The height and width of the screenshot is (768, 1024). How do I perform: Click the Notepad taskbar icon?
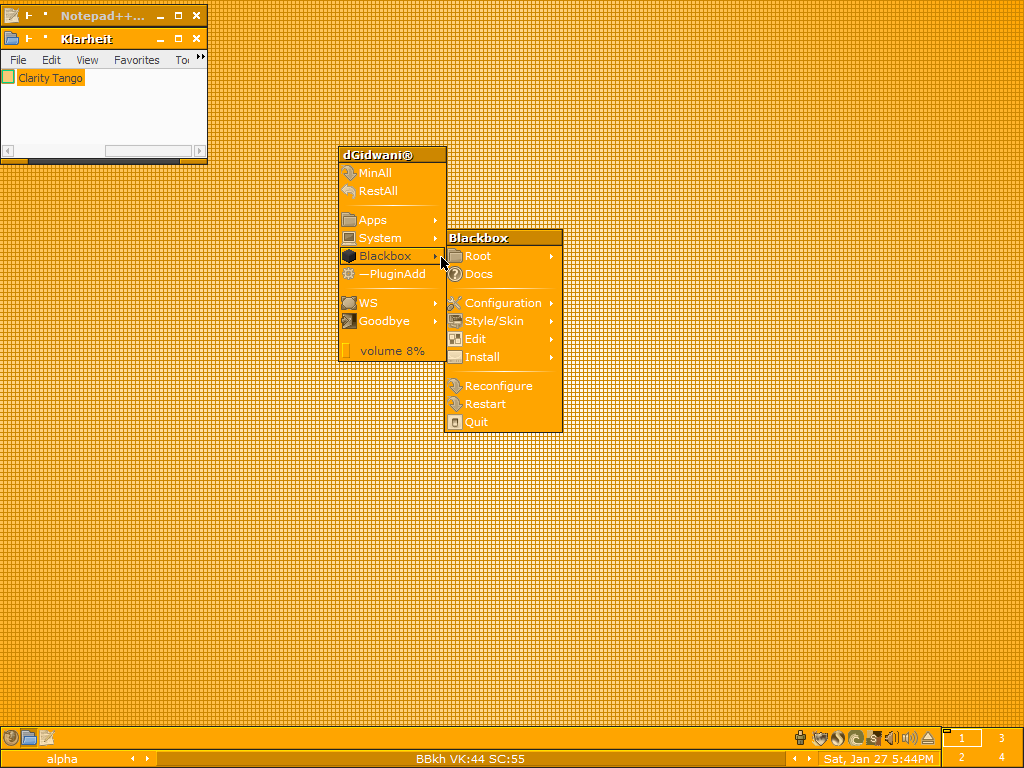pyautogui.click(x=46, y=738)
